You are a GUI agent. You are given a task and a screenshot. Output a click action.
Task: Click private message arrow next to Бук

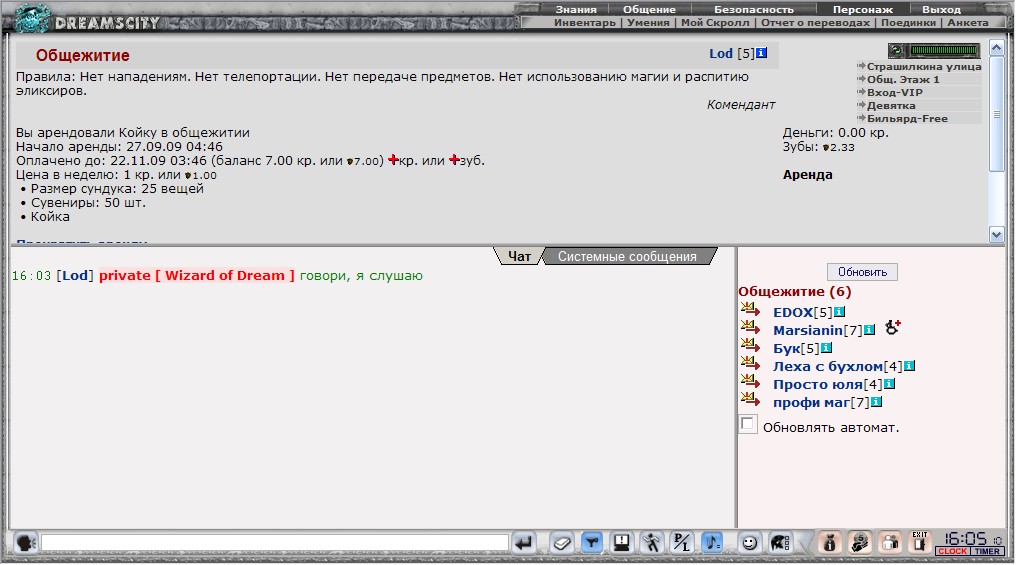pos(750,347)
